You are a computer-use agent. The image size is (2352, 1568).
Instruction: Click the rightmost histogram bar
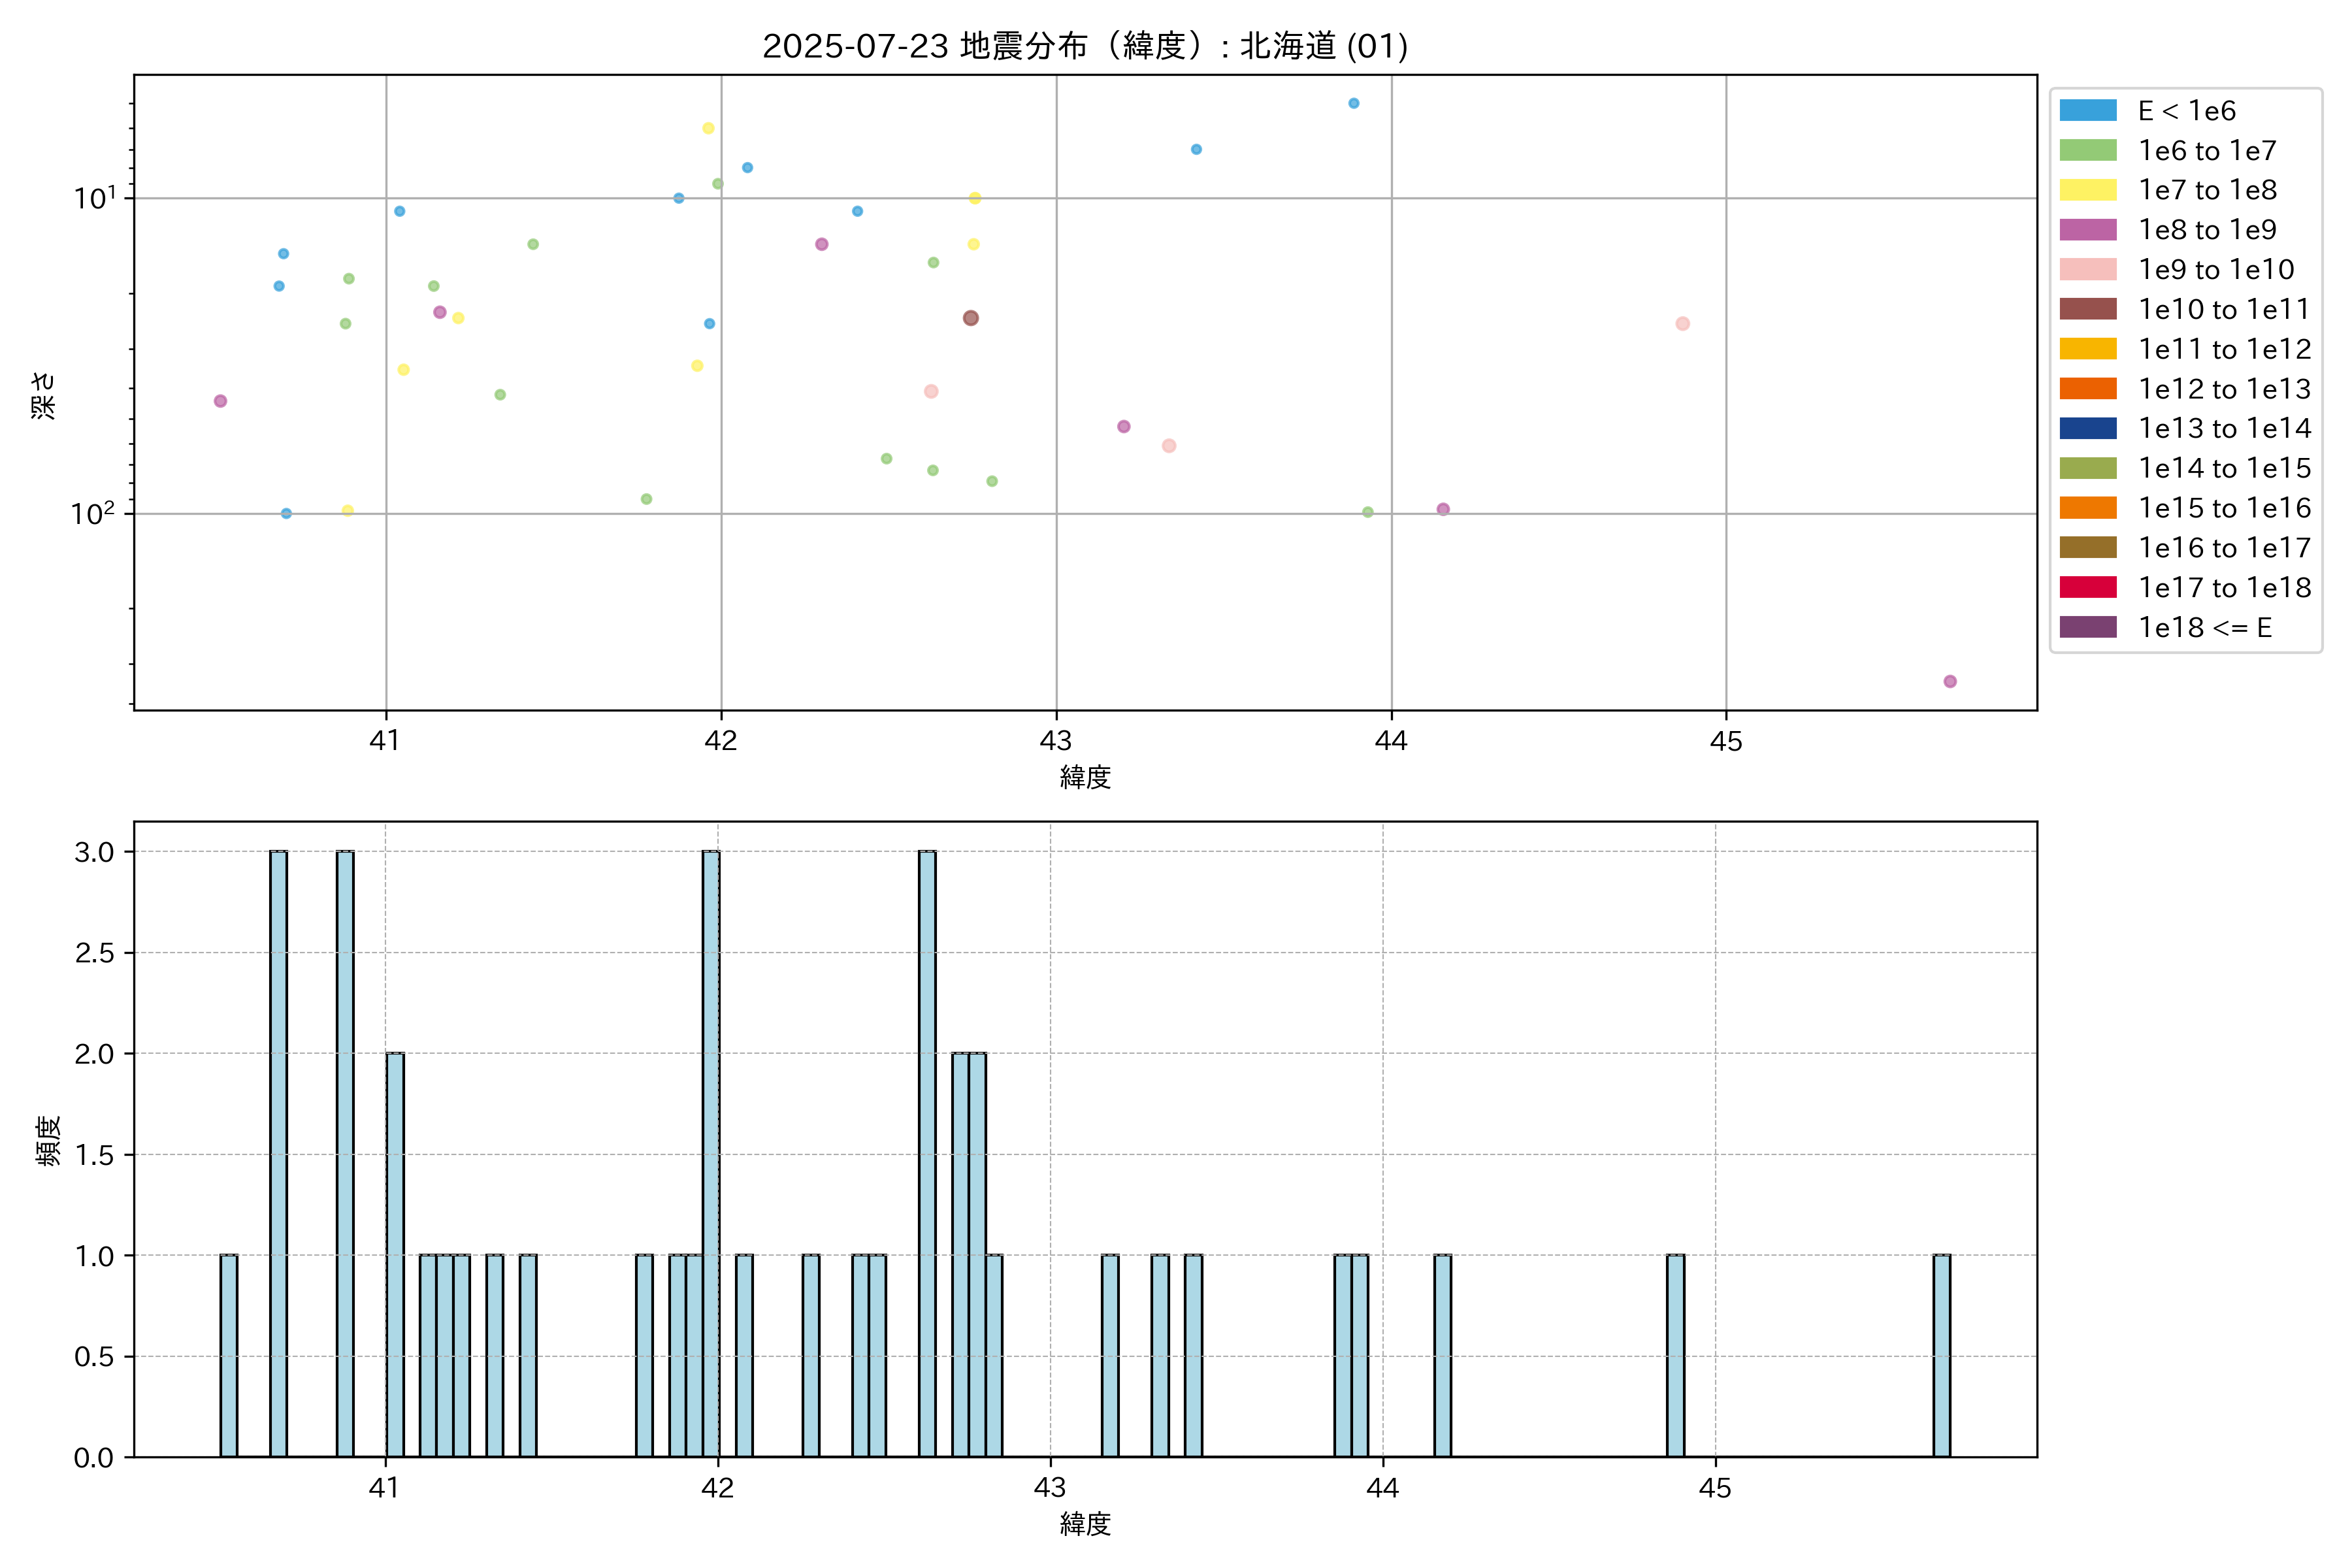pos(1941,1355)
